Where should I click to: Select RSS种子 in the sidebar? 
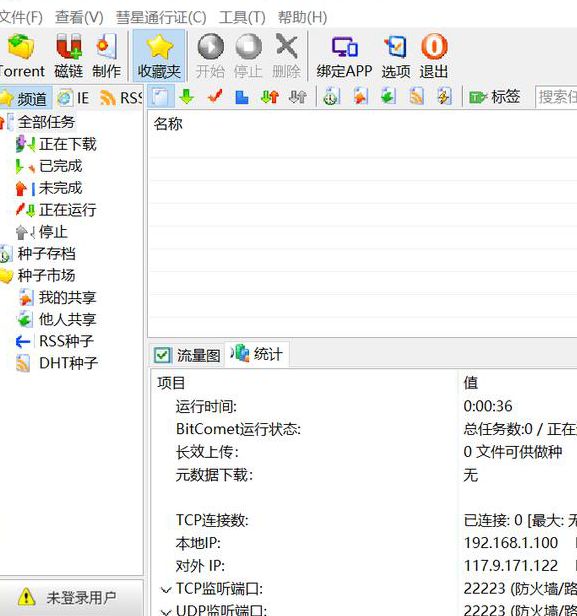(x=66, y=341)
